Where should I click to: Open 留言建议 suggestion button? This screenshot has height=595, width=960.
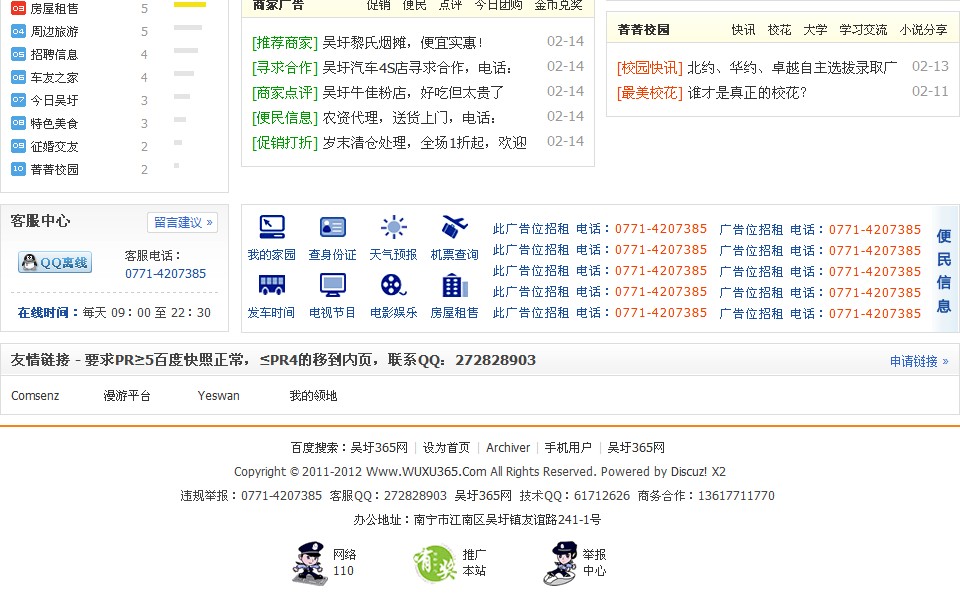coord(182,222)
